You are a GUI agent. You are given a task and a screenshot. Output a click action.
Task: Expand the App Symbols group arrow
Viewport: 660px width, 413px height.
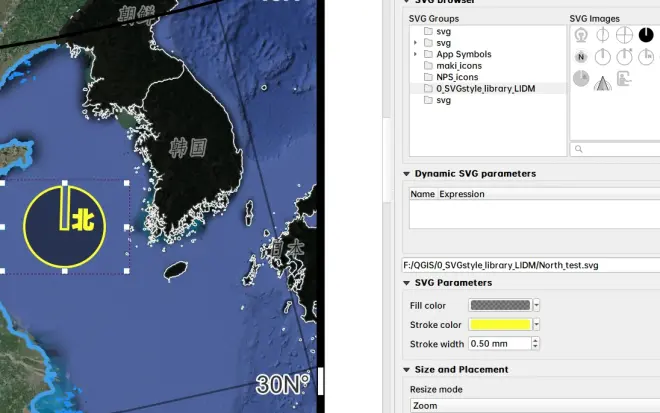pos(415,54)
